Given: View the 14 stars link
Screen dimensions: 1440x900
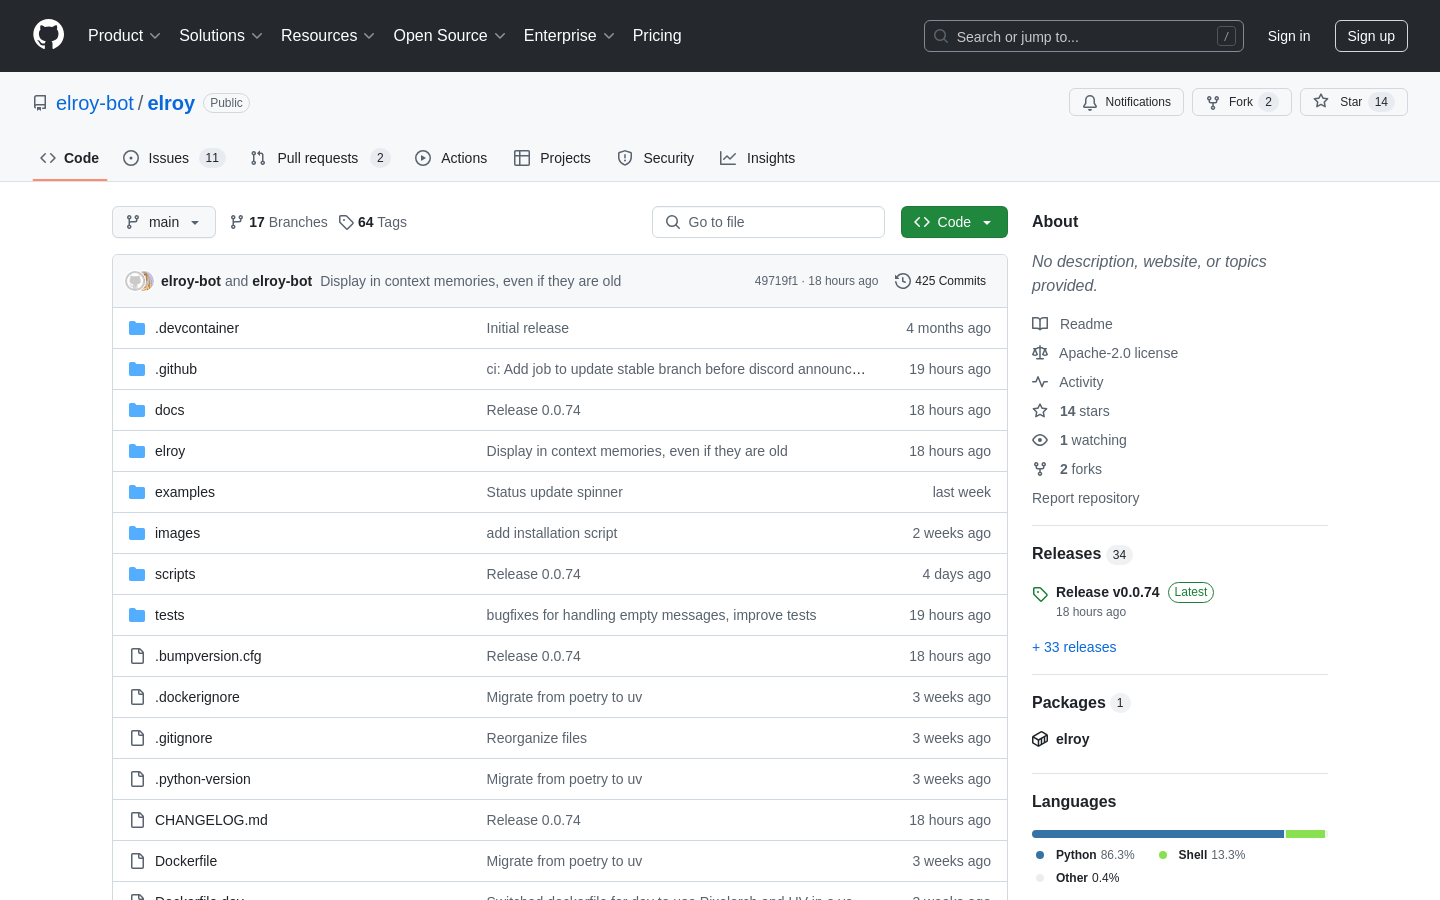Looking at the screenshot, I should pos(1071,411).
